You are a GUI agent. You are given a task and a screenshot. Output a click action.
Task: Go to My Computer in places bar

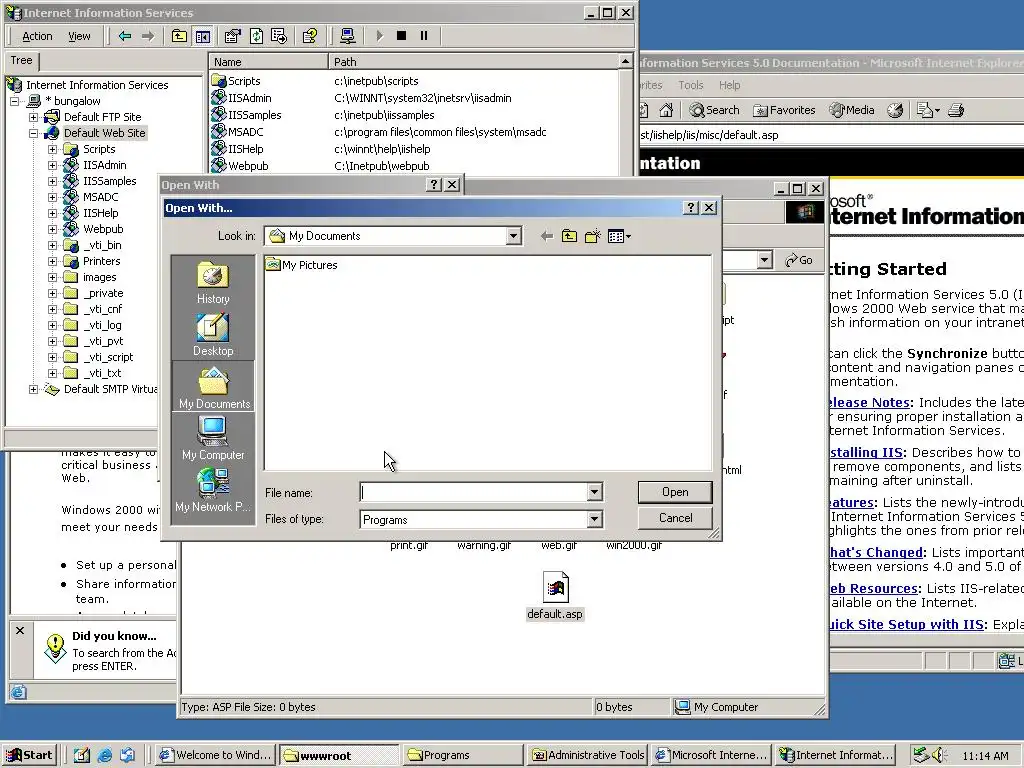pos(213,438)
